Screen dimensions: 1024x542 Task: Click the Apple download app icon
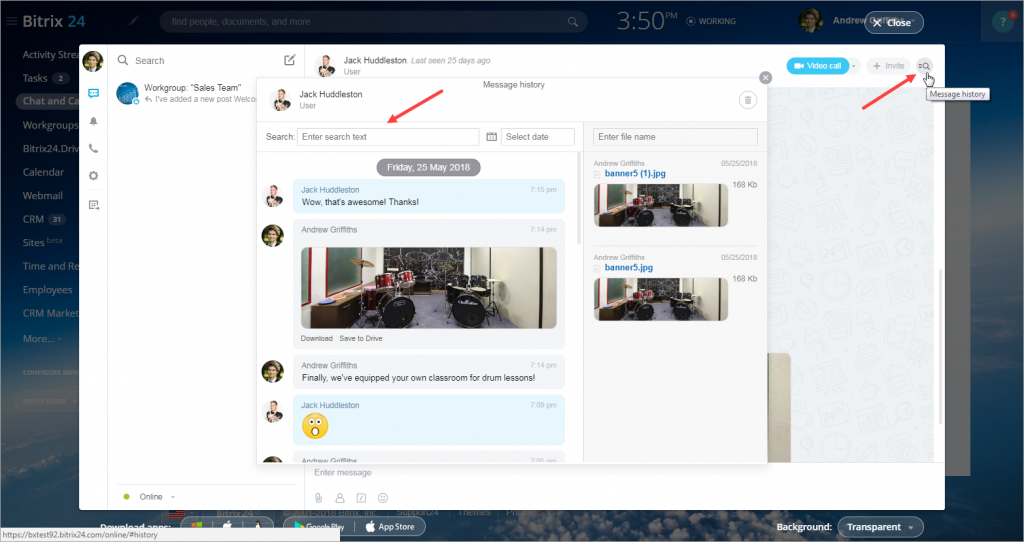point(227,526)
